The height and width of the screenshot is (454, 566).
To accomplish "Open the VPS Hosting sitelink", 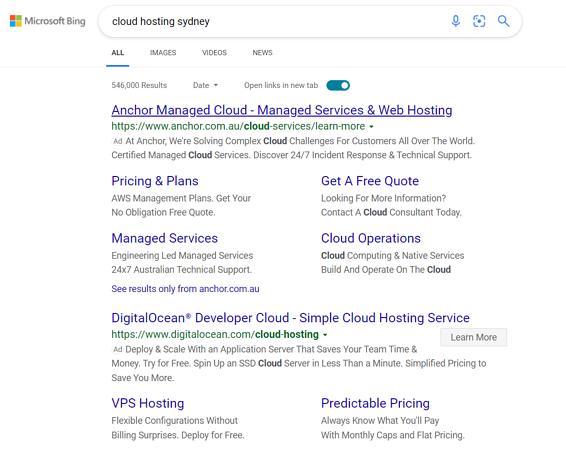I will pos(148,403).
